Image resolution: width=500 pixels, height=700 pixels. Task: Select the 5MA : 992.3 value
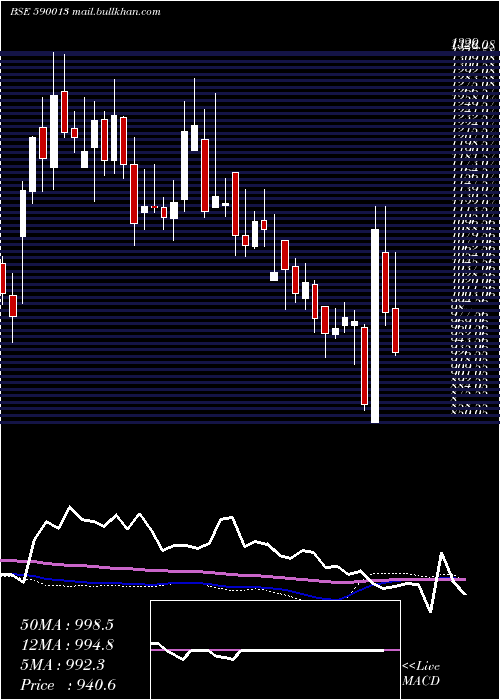(62, 665)
